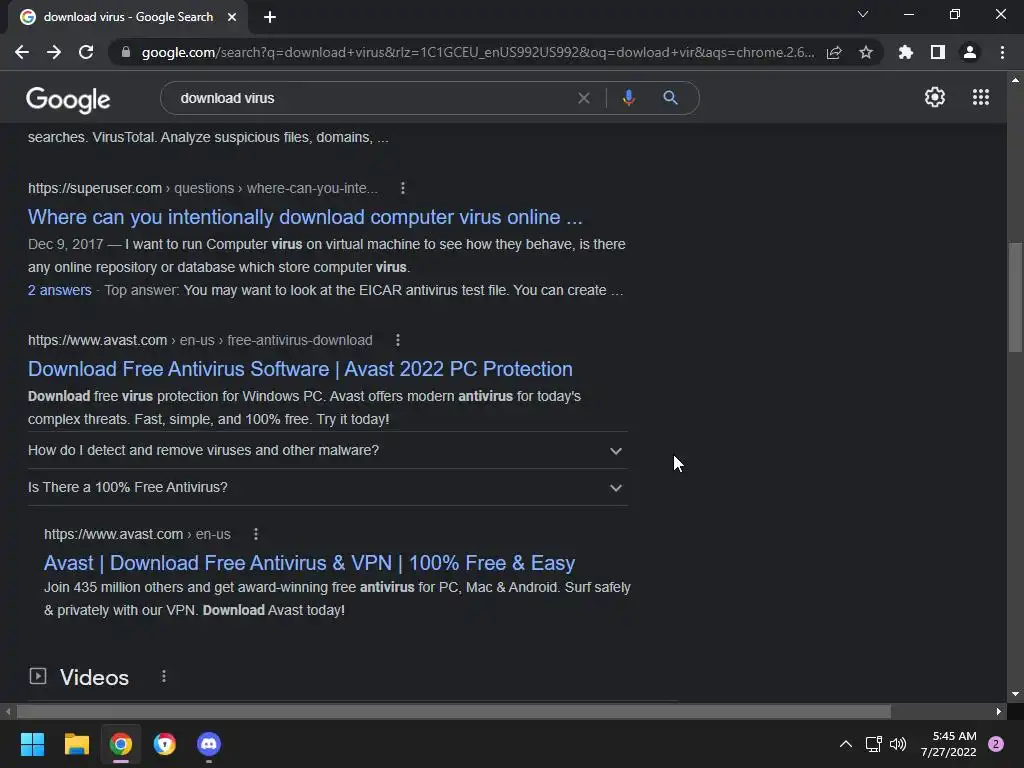Expand 'Is There a 100% Free Antivirus?' question
Screen dimensions: 1024x768
tap(328, 487)
